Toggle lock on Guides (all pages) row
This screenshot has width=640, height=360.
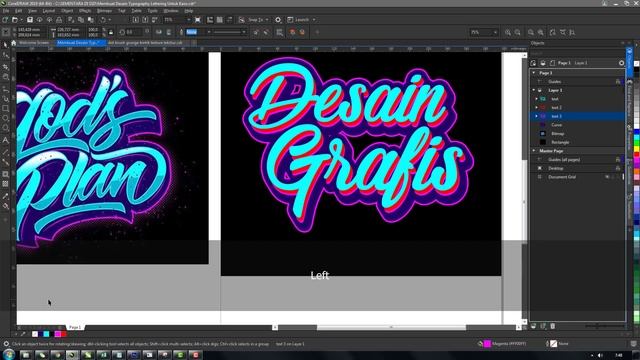(618, 160)
